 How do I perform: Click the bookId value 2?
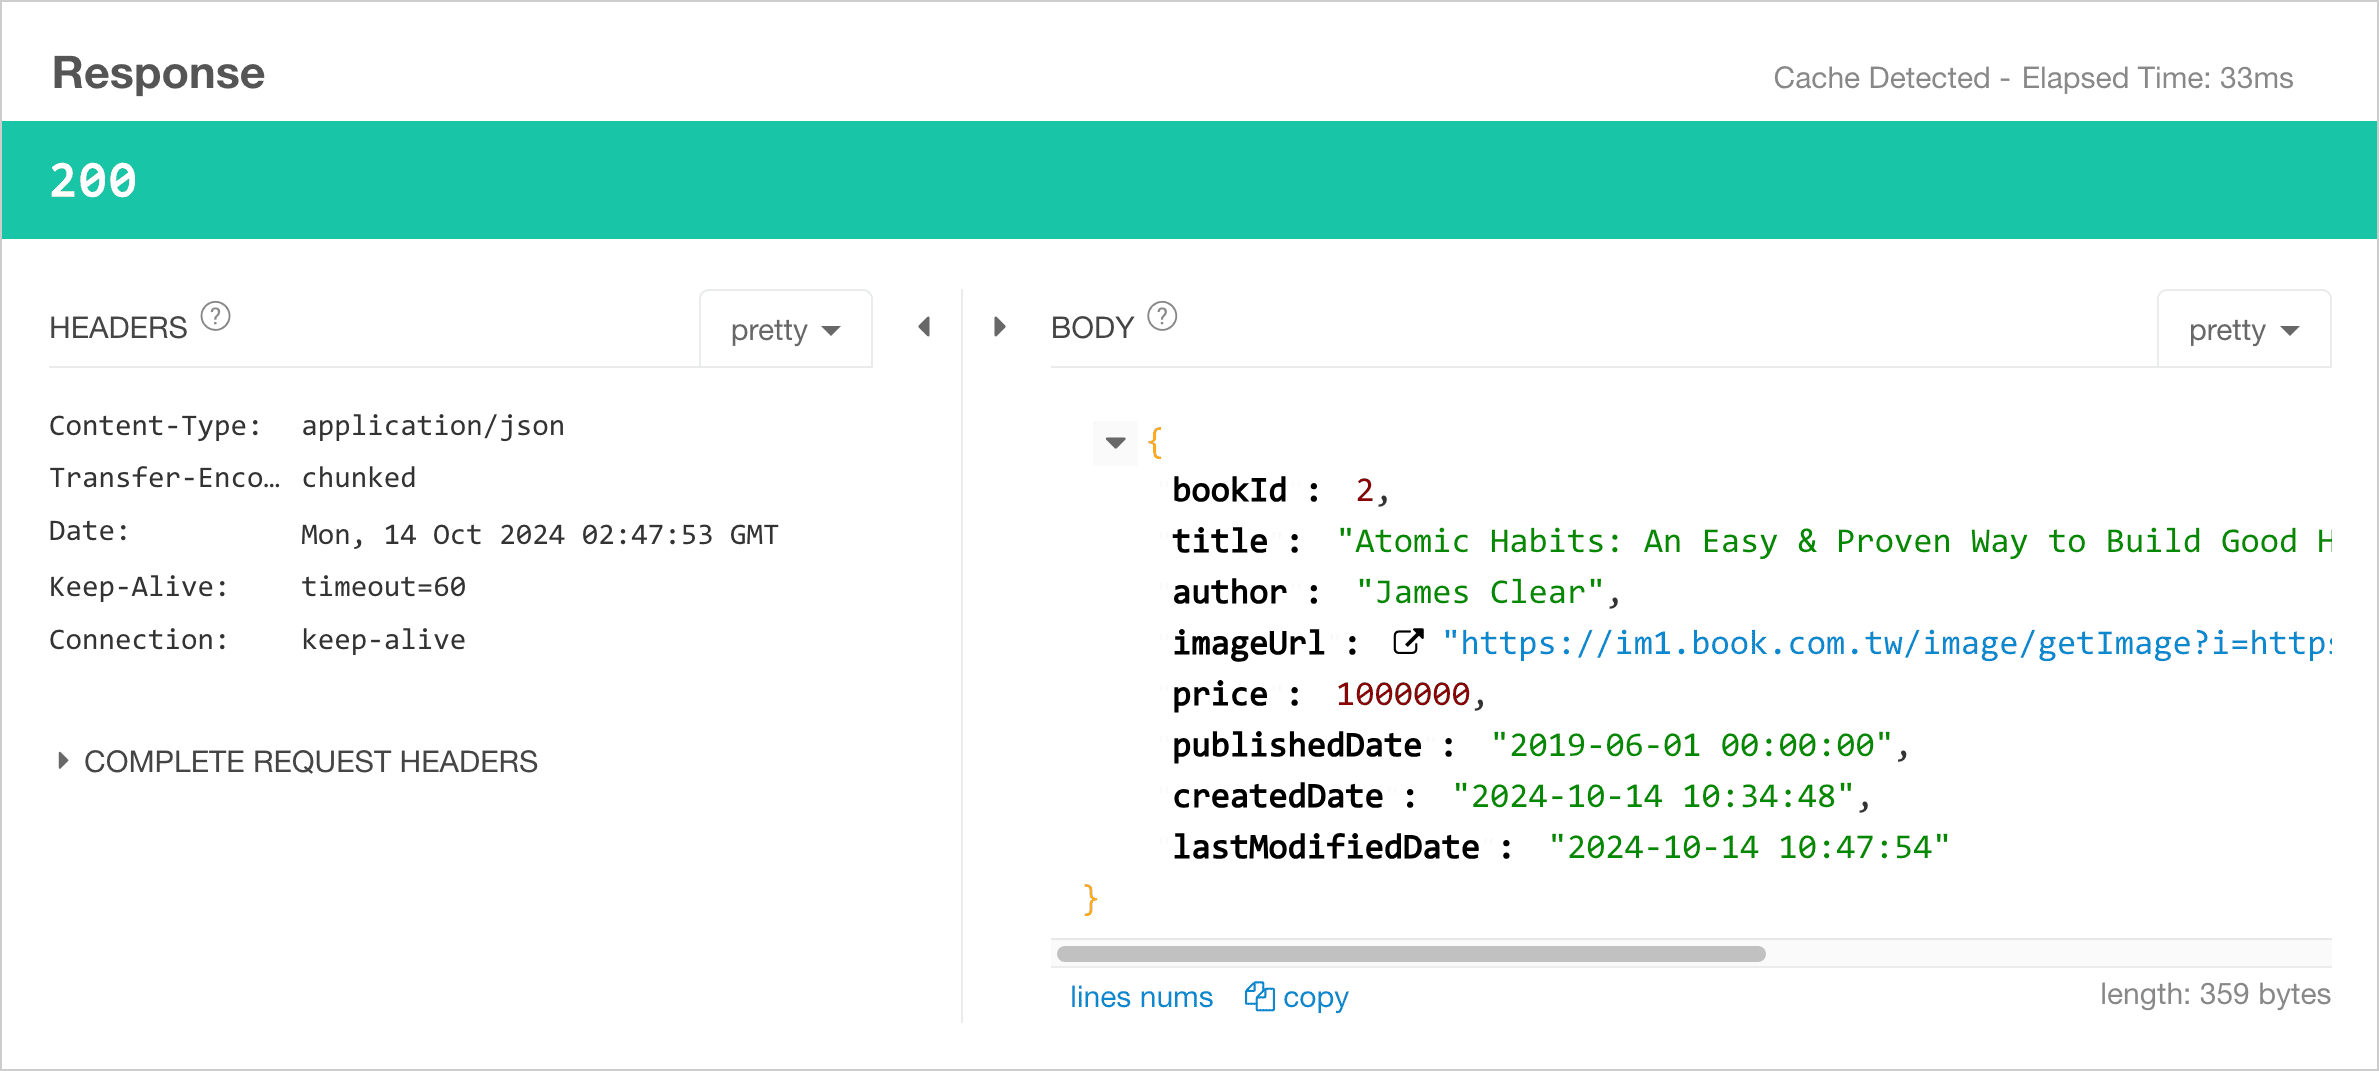[1364, 490]
